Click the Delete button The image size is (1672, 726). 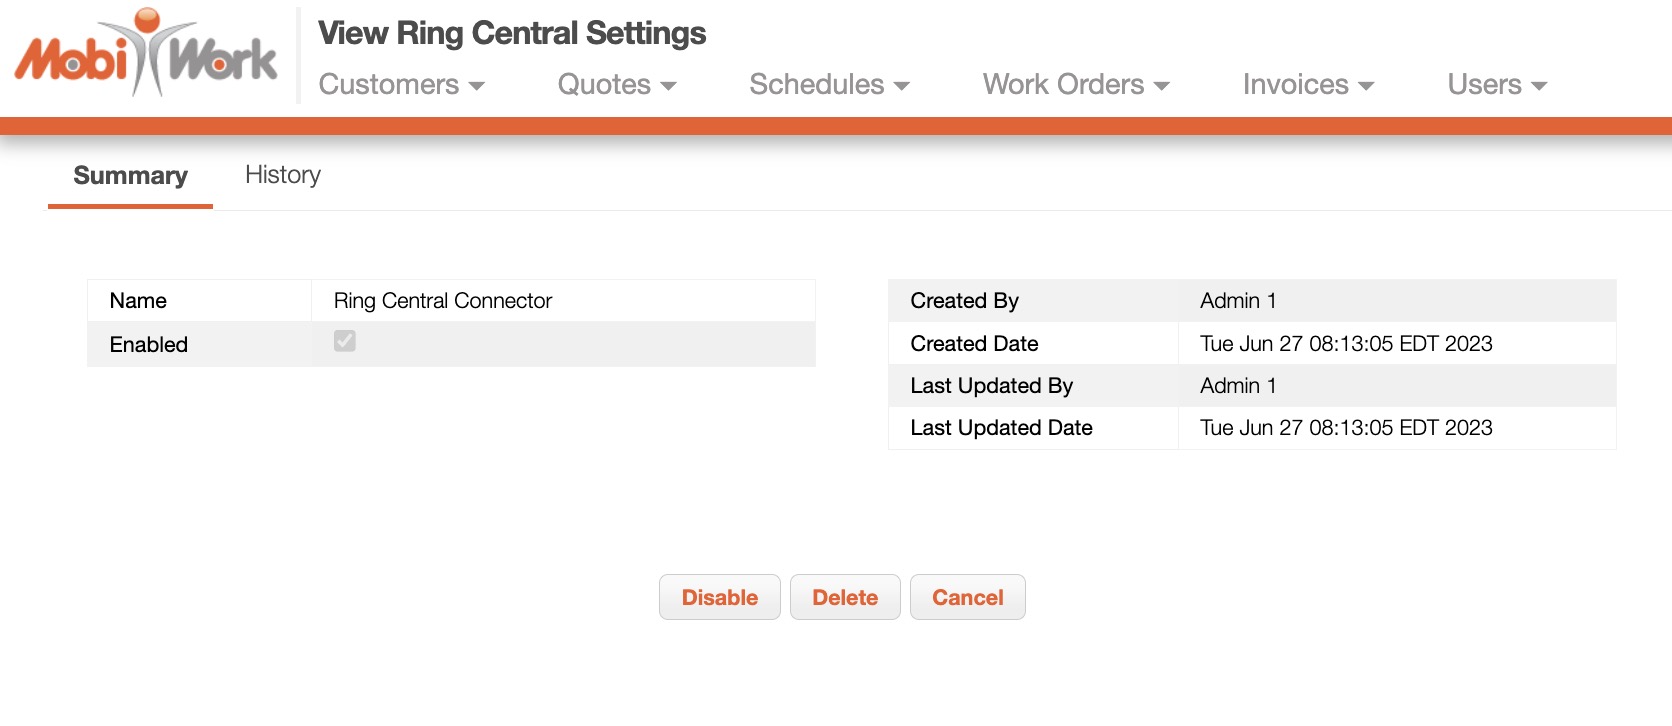(845, 597)
